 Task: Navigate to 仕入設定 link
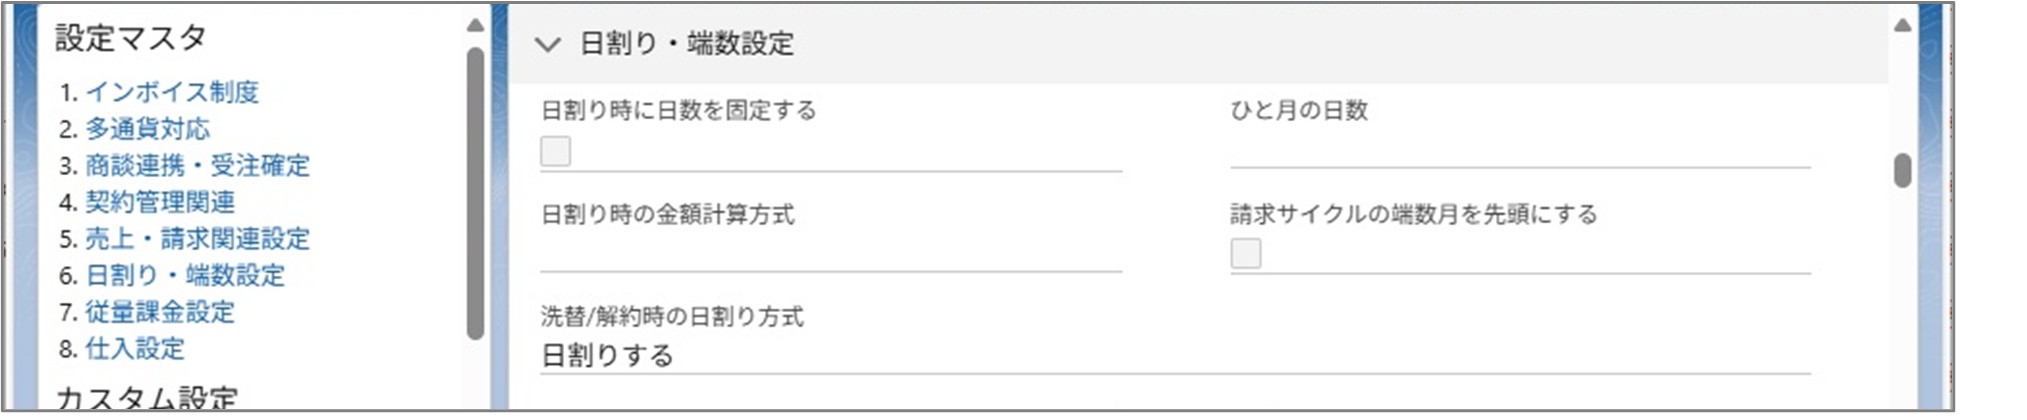point(135,349)
